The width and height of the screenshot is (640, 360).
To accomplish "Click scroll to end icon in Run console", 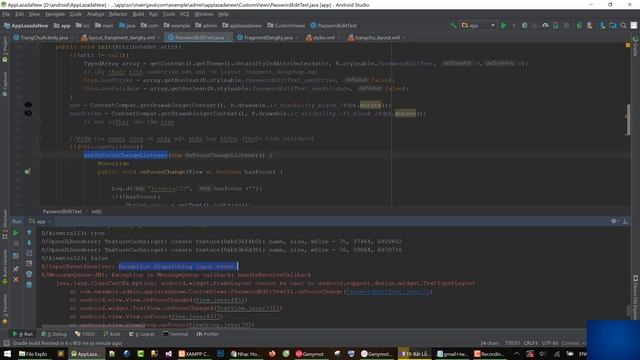I will tap(29, 264).
